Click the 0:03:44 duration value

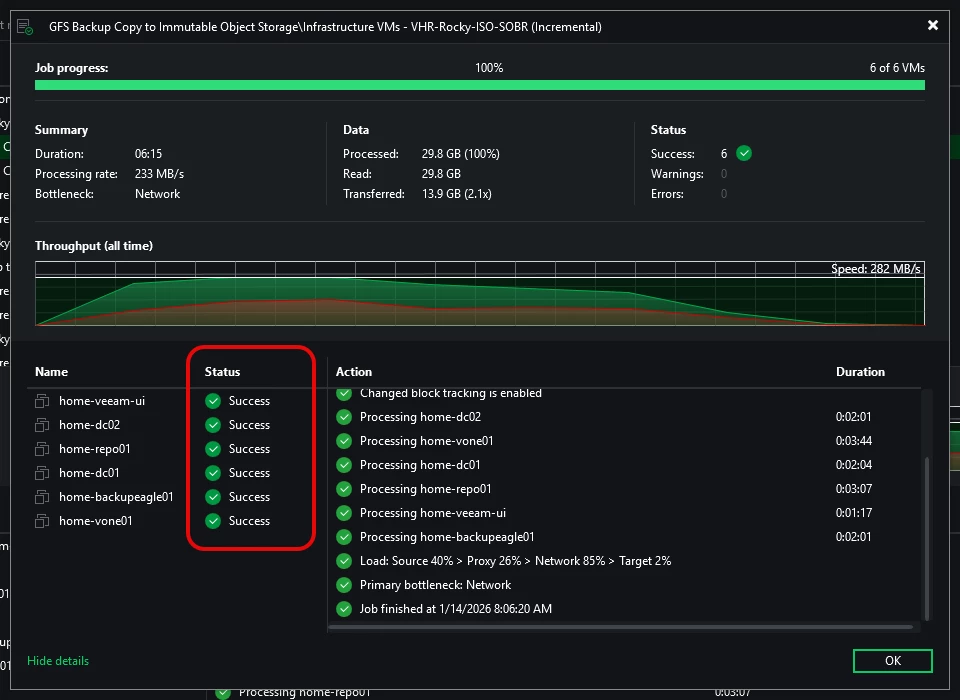(x=853, y=441)
